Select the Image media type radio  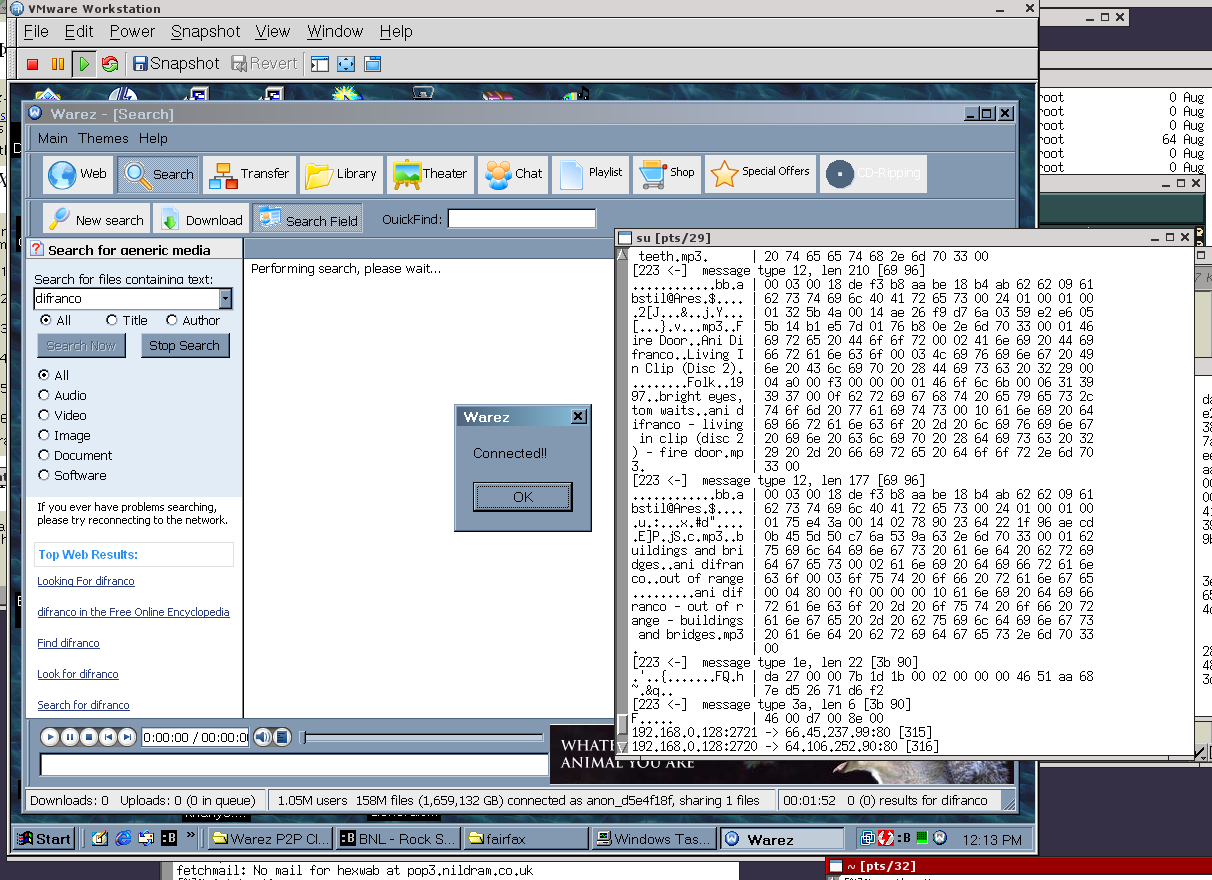44,435
